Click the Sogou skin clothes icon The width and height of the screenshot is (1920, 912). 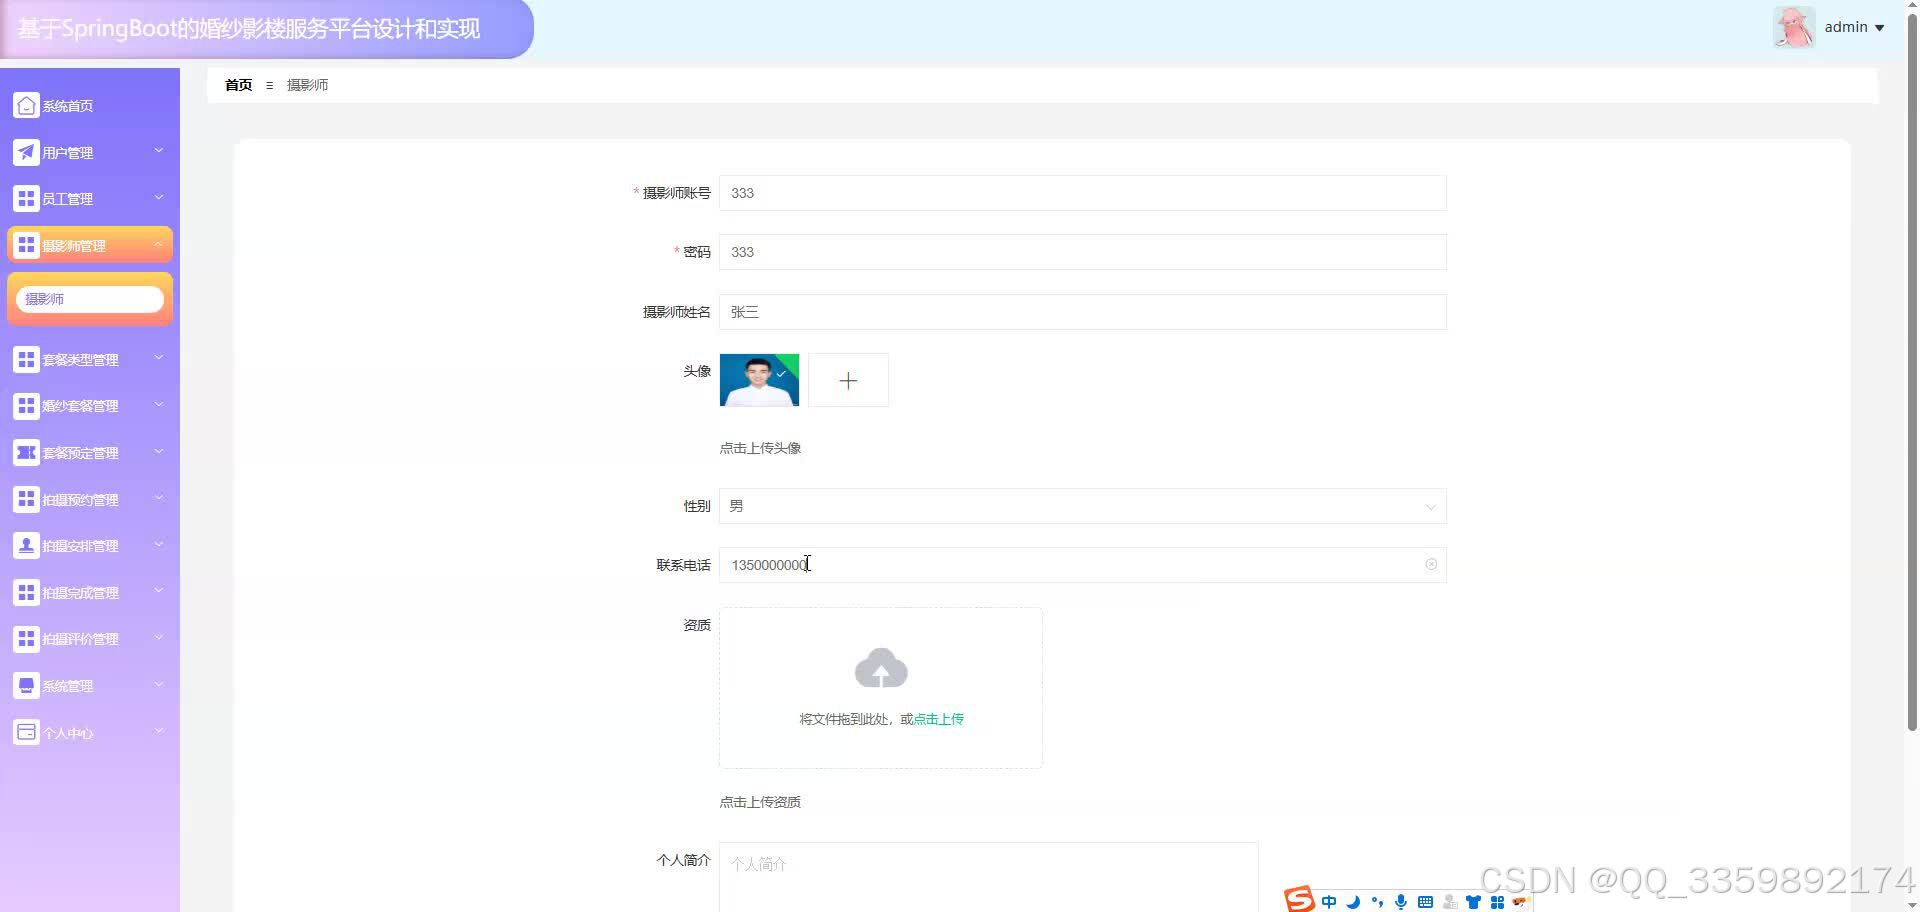pyautogui.click(x=1473, y=901)
